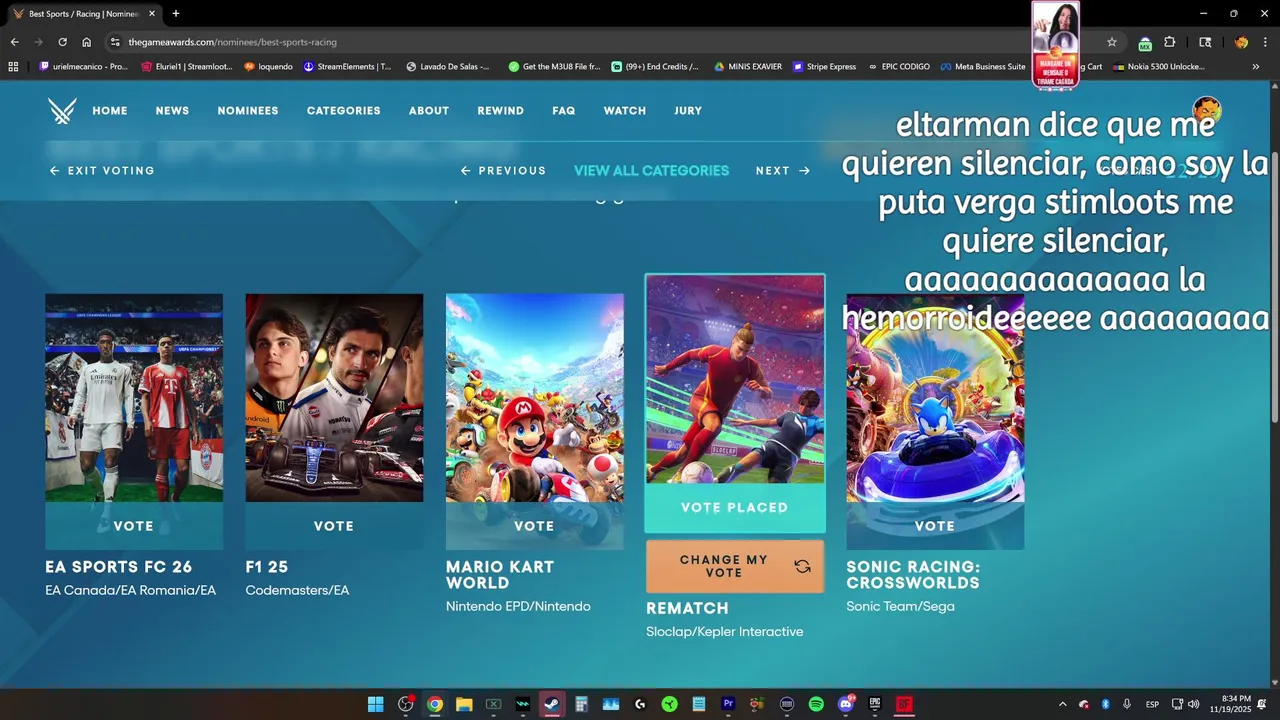Vote for F1 25

(334, 526)
